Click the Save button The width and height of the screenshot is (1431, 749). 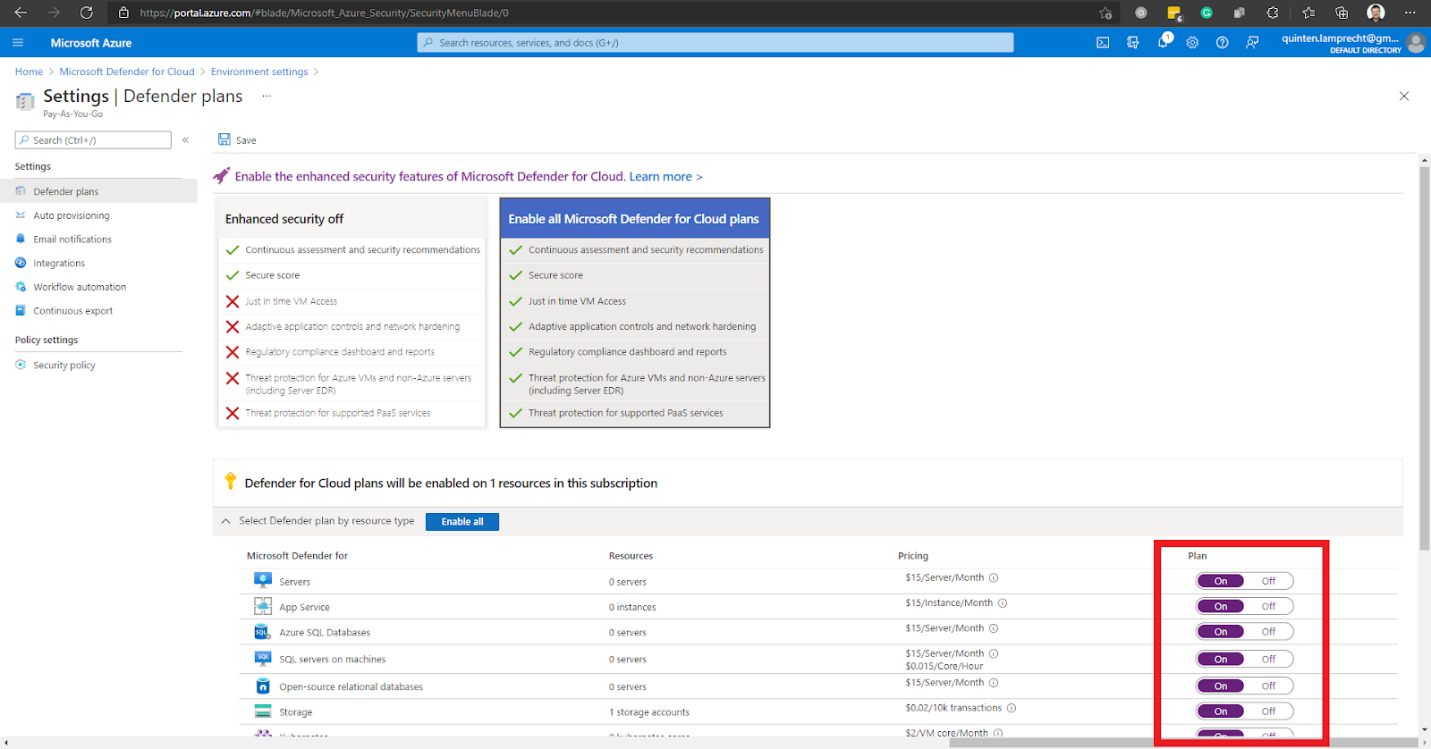237,140
